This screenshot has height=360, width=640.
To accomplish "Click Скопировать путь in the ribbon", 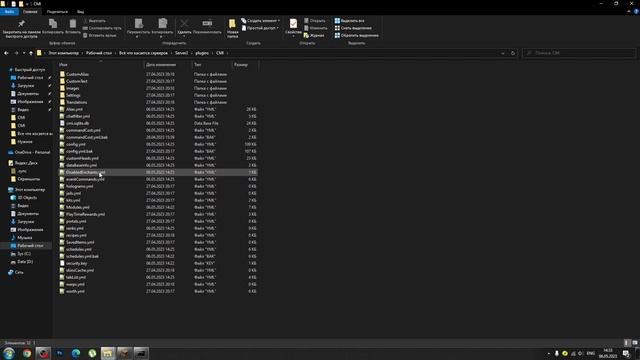I will pos(102,28).
